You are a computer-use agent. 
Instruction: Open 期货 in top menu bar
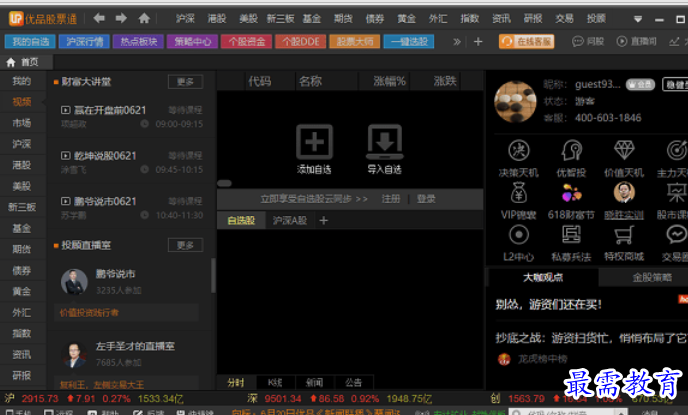[343, 18]
